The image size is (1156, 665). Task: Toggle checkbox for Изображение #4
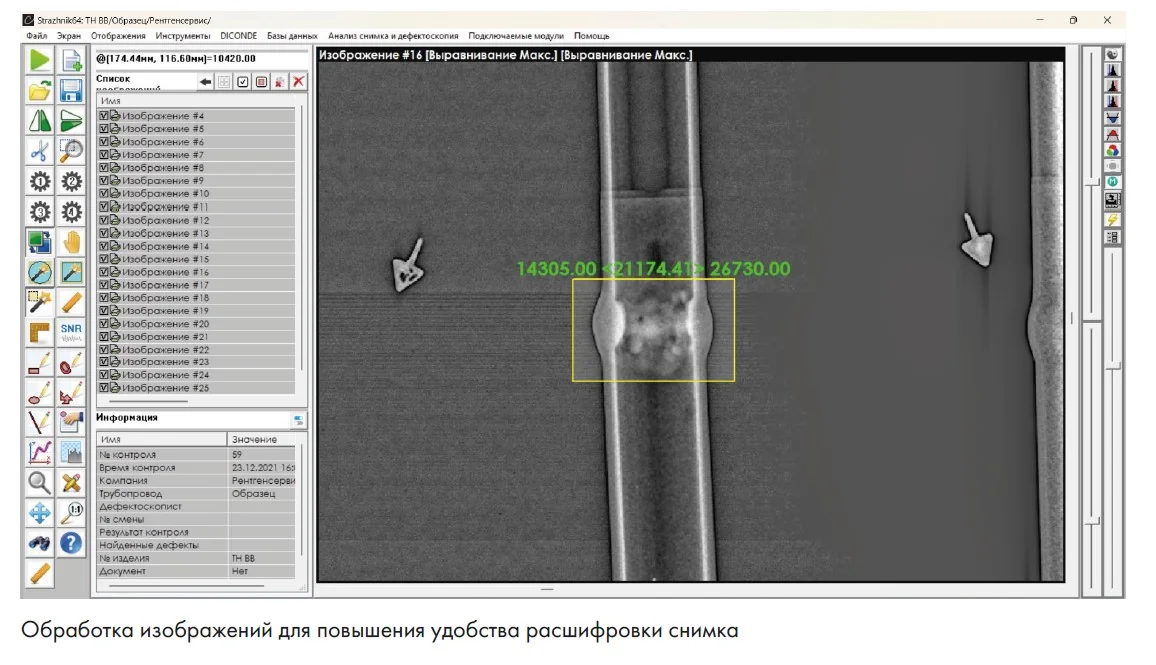[x=104, y=116]
